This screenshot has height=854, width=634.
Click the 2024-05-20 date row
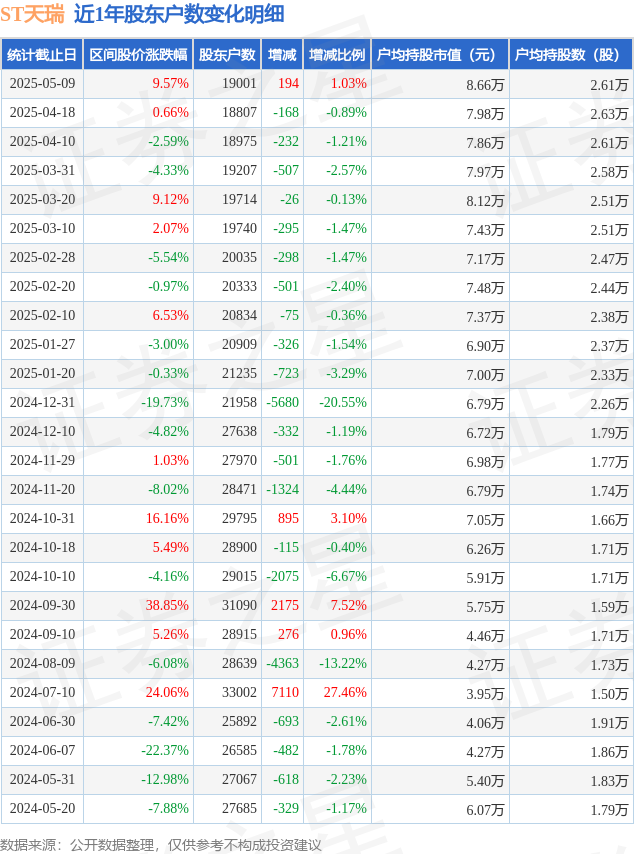(316, 808)
